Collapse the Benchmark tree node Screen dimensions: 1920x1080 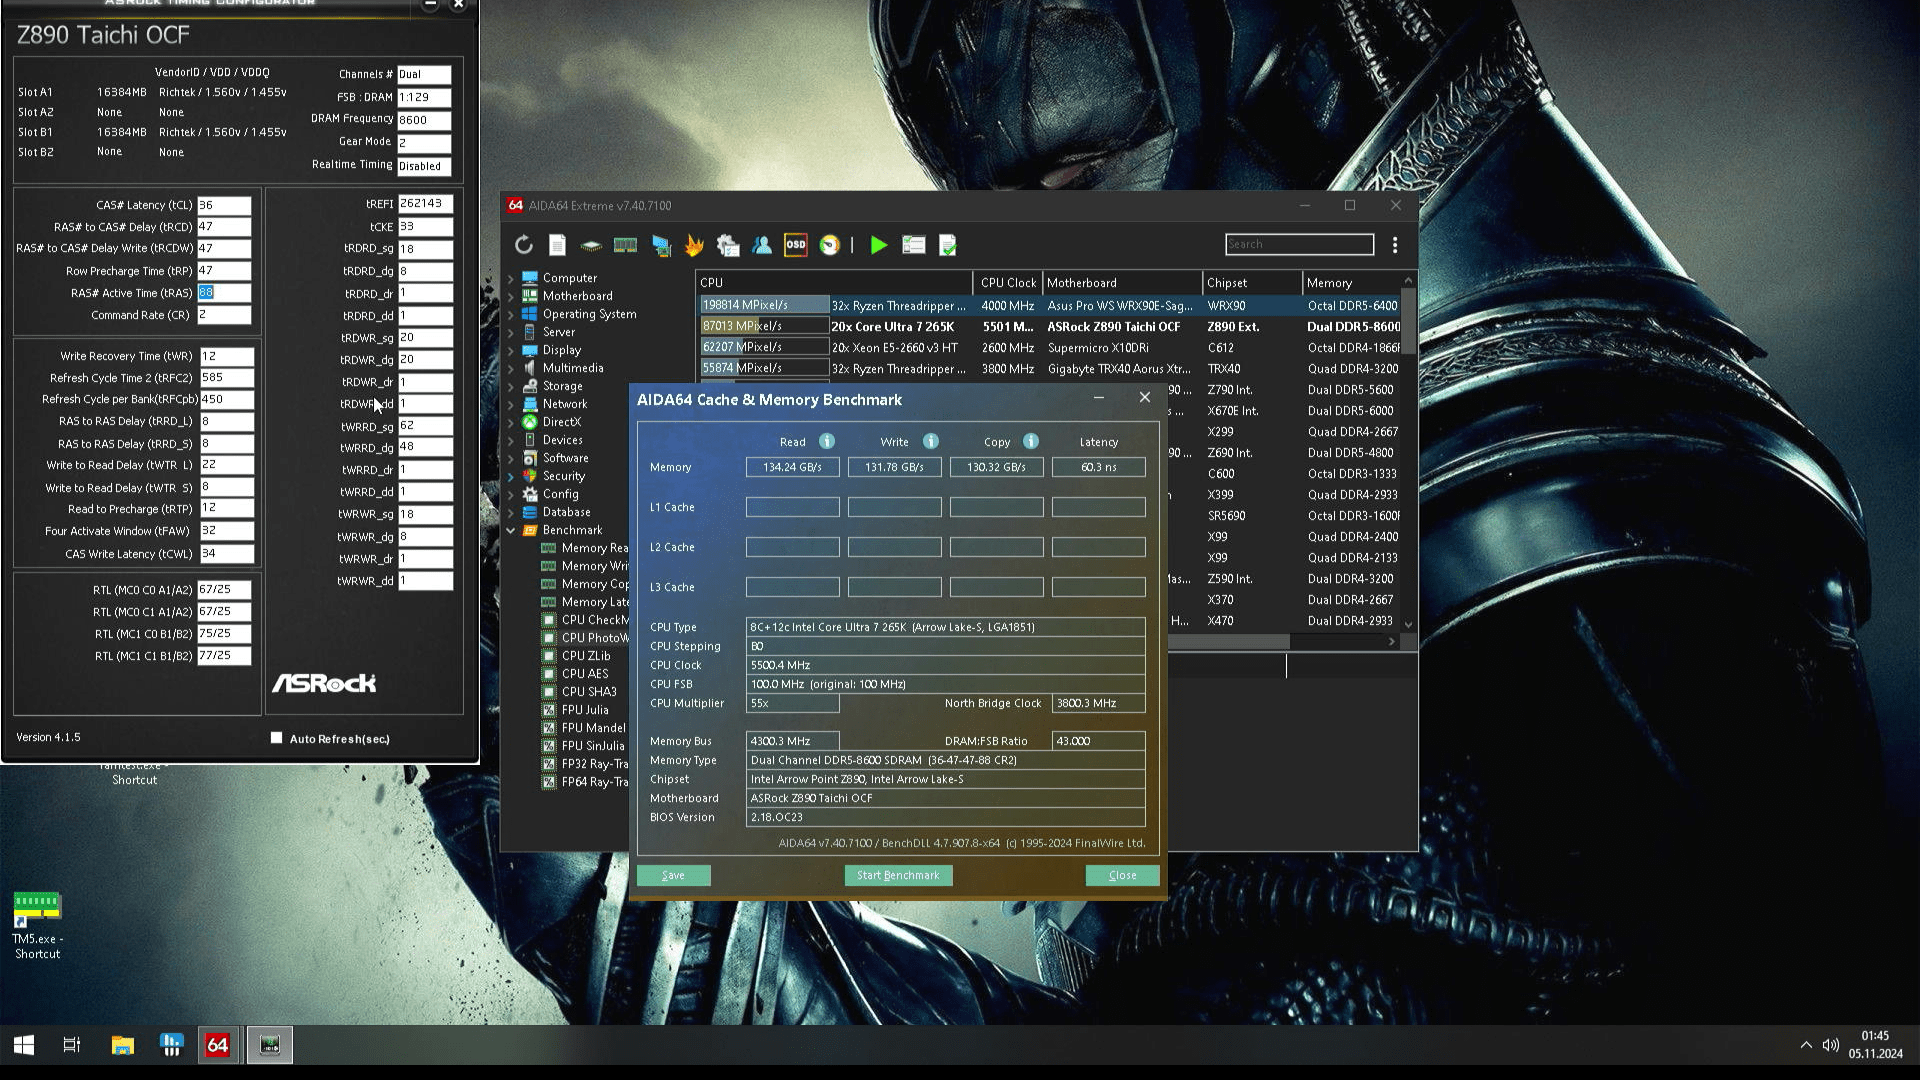(511, 531)
